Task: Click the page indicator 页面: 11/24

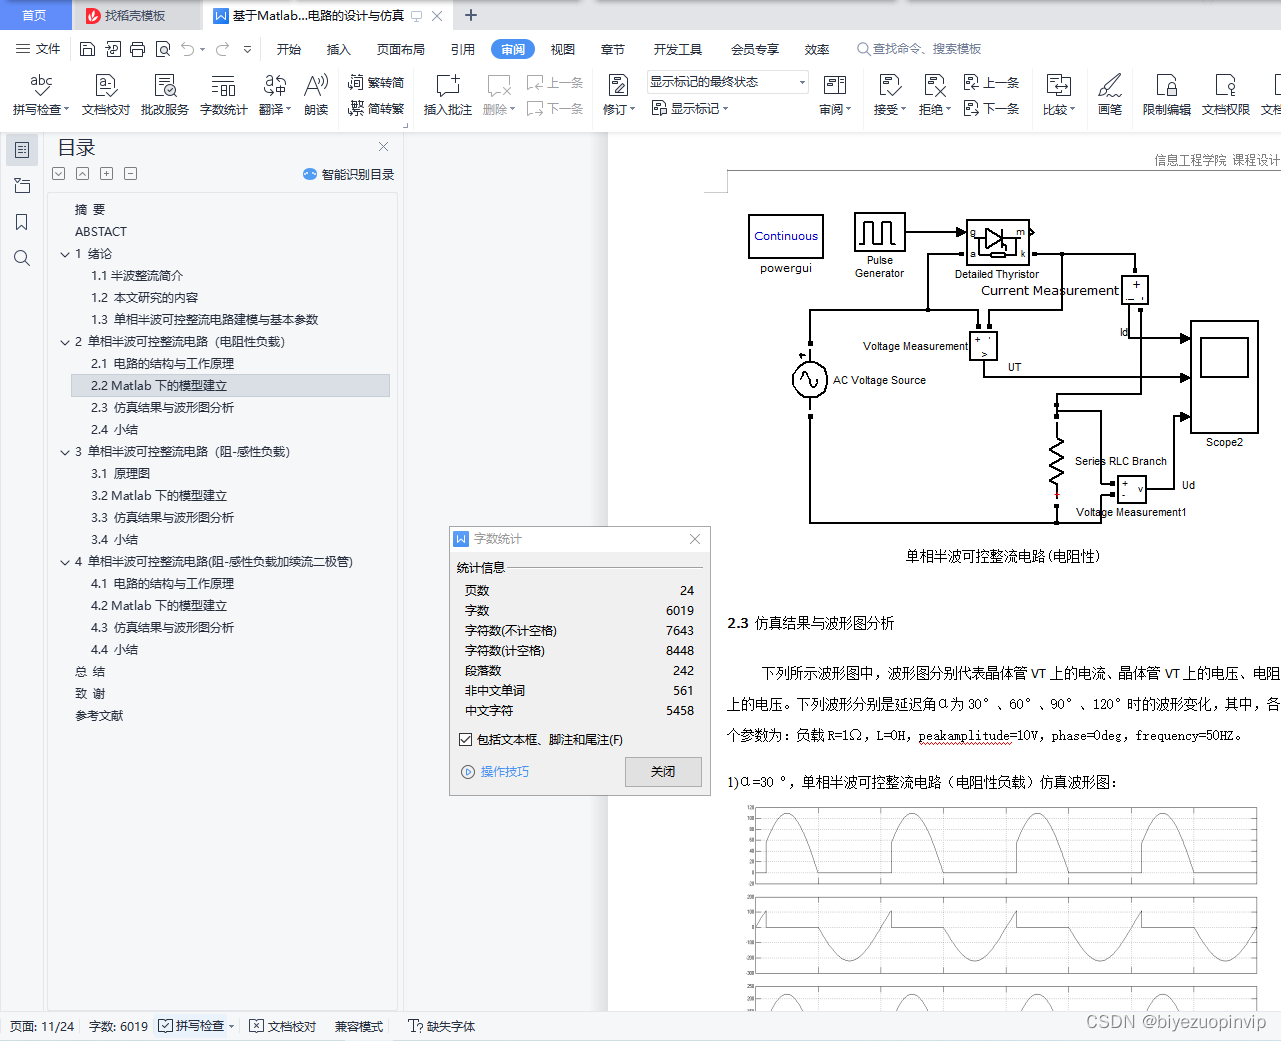Action: [x=42, y=1026]
